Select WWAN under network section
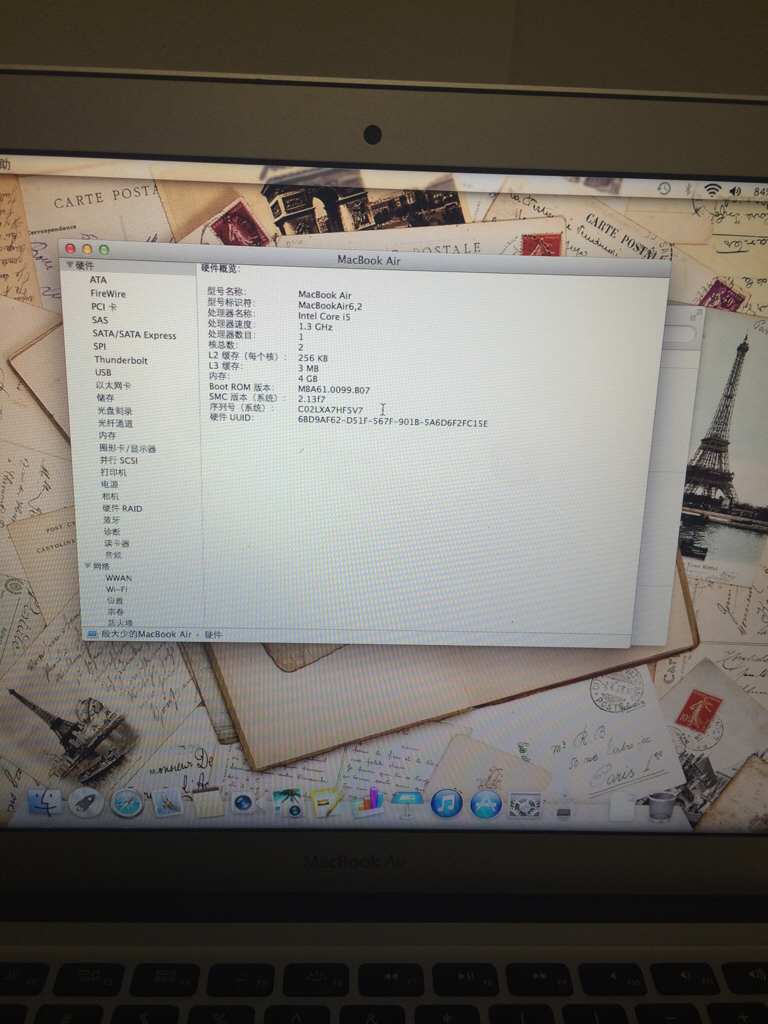 pos(119,578)
